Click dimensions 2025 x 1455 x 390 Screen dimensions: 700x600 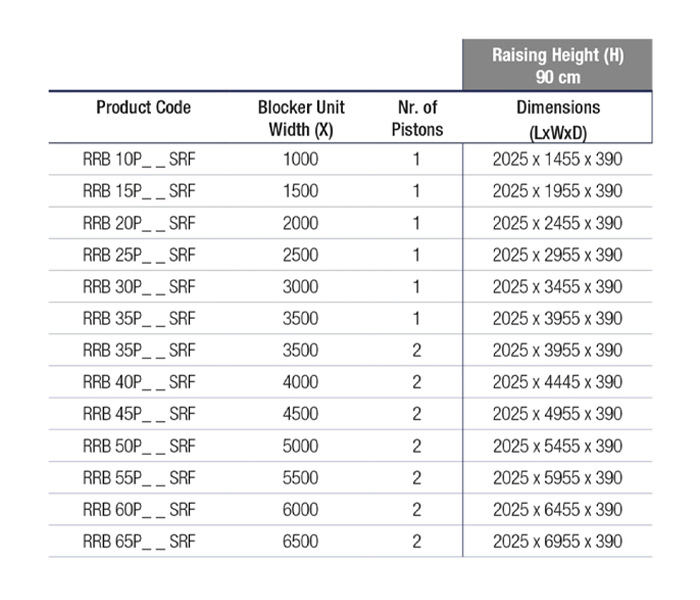[x=557, y=159]
